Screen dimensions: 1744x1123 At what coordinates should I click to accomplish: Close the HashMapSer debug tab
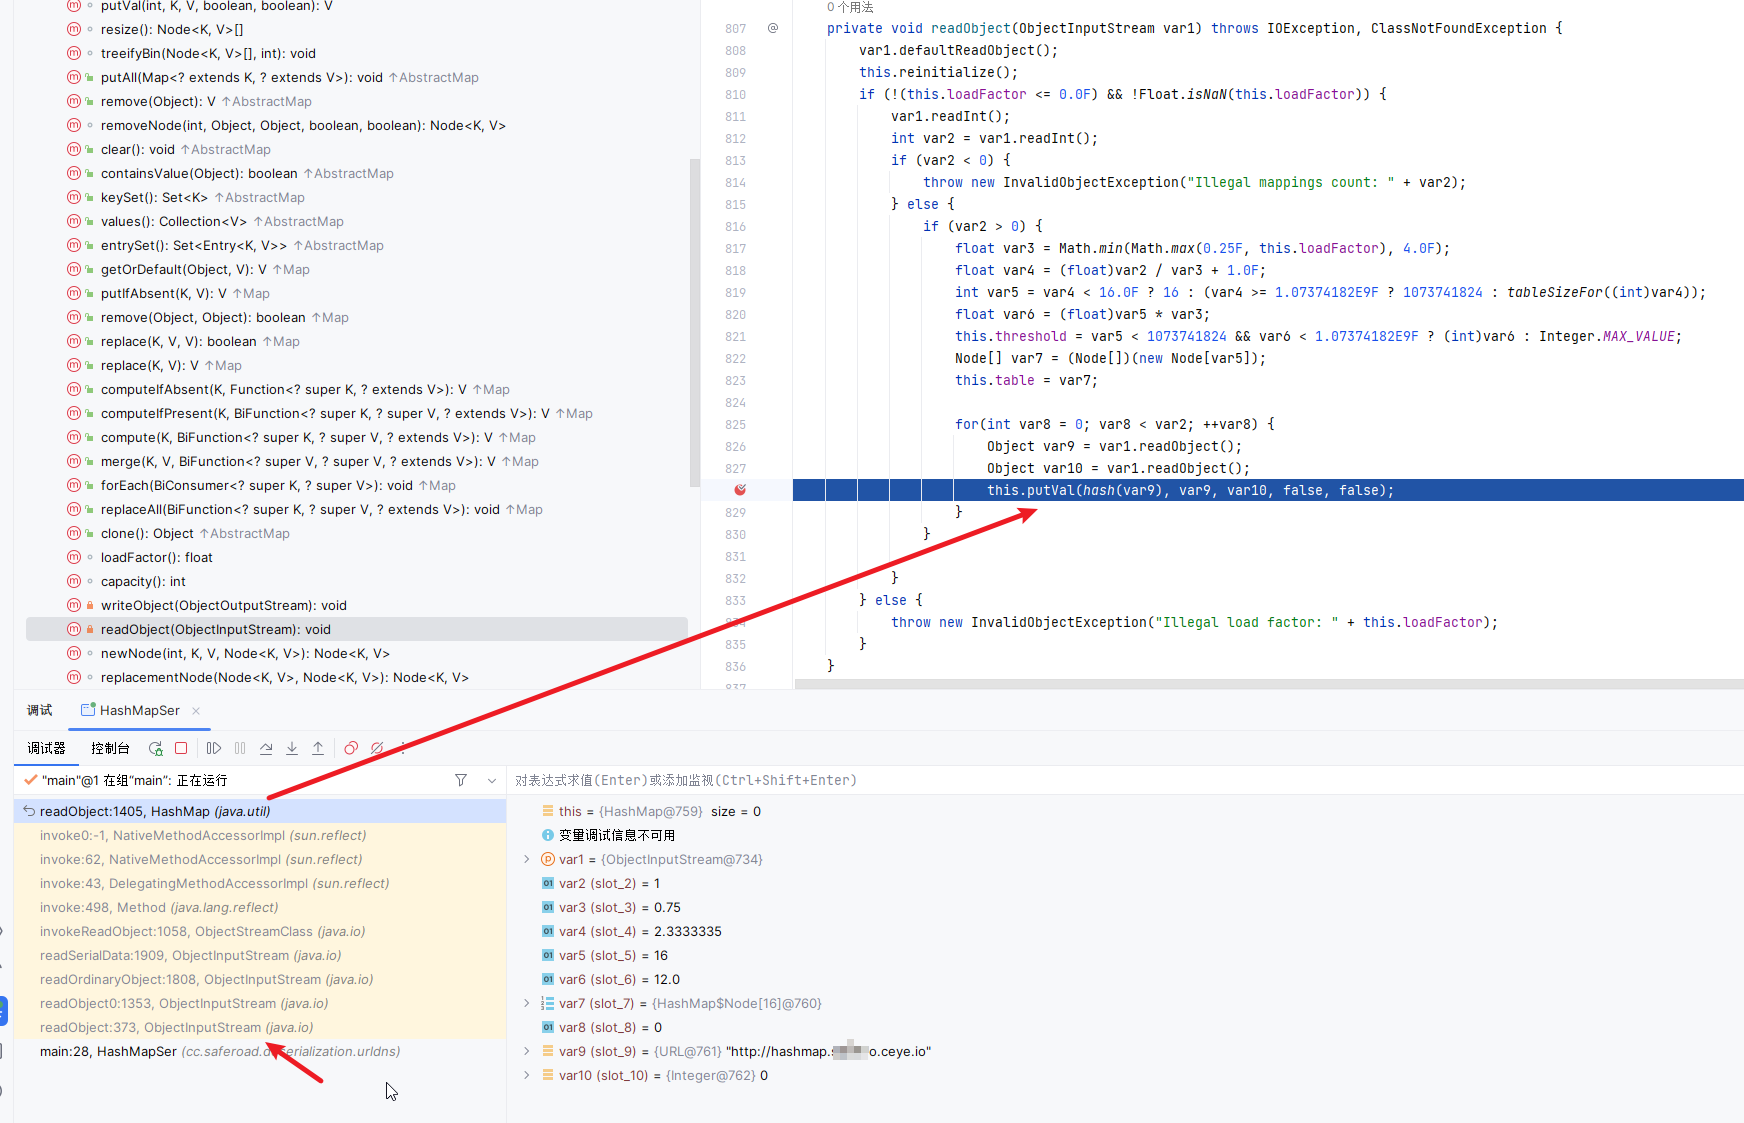click(196, 711)
